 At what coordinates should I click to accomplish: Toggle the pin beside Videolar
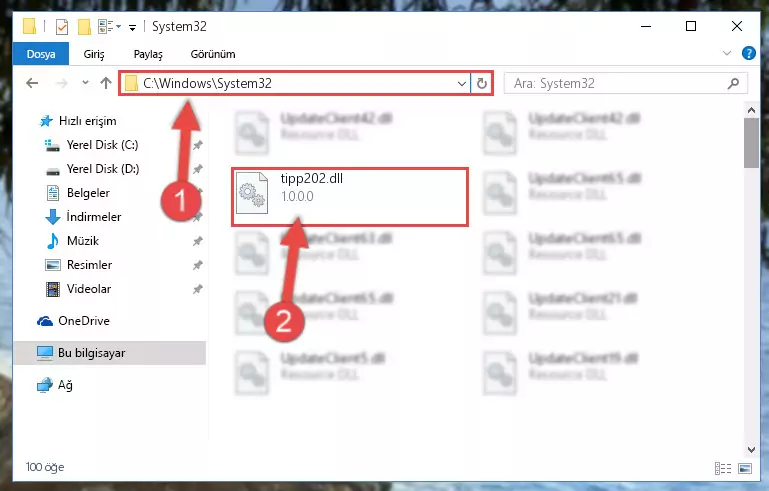pos(197,289)
